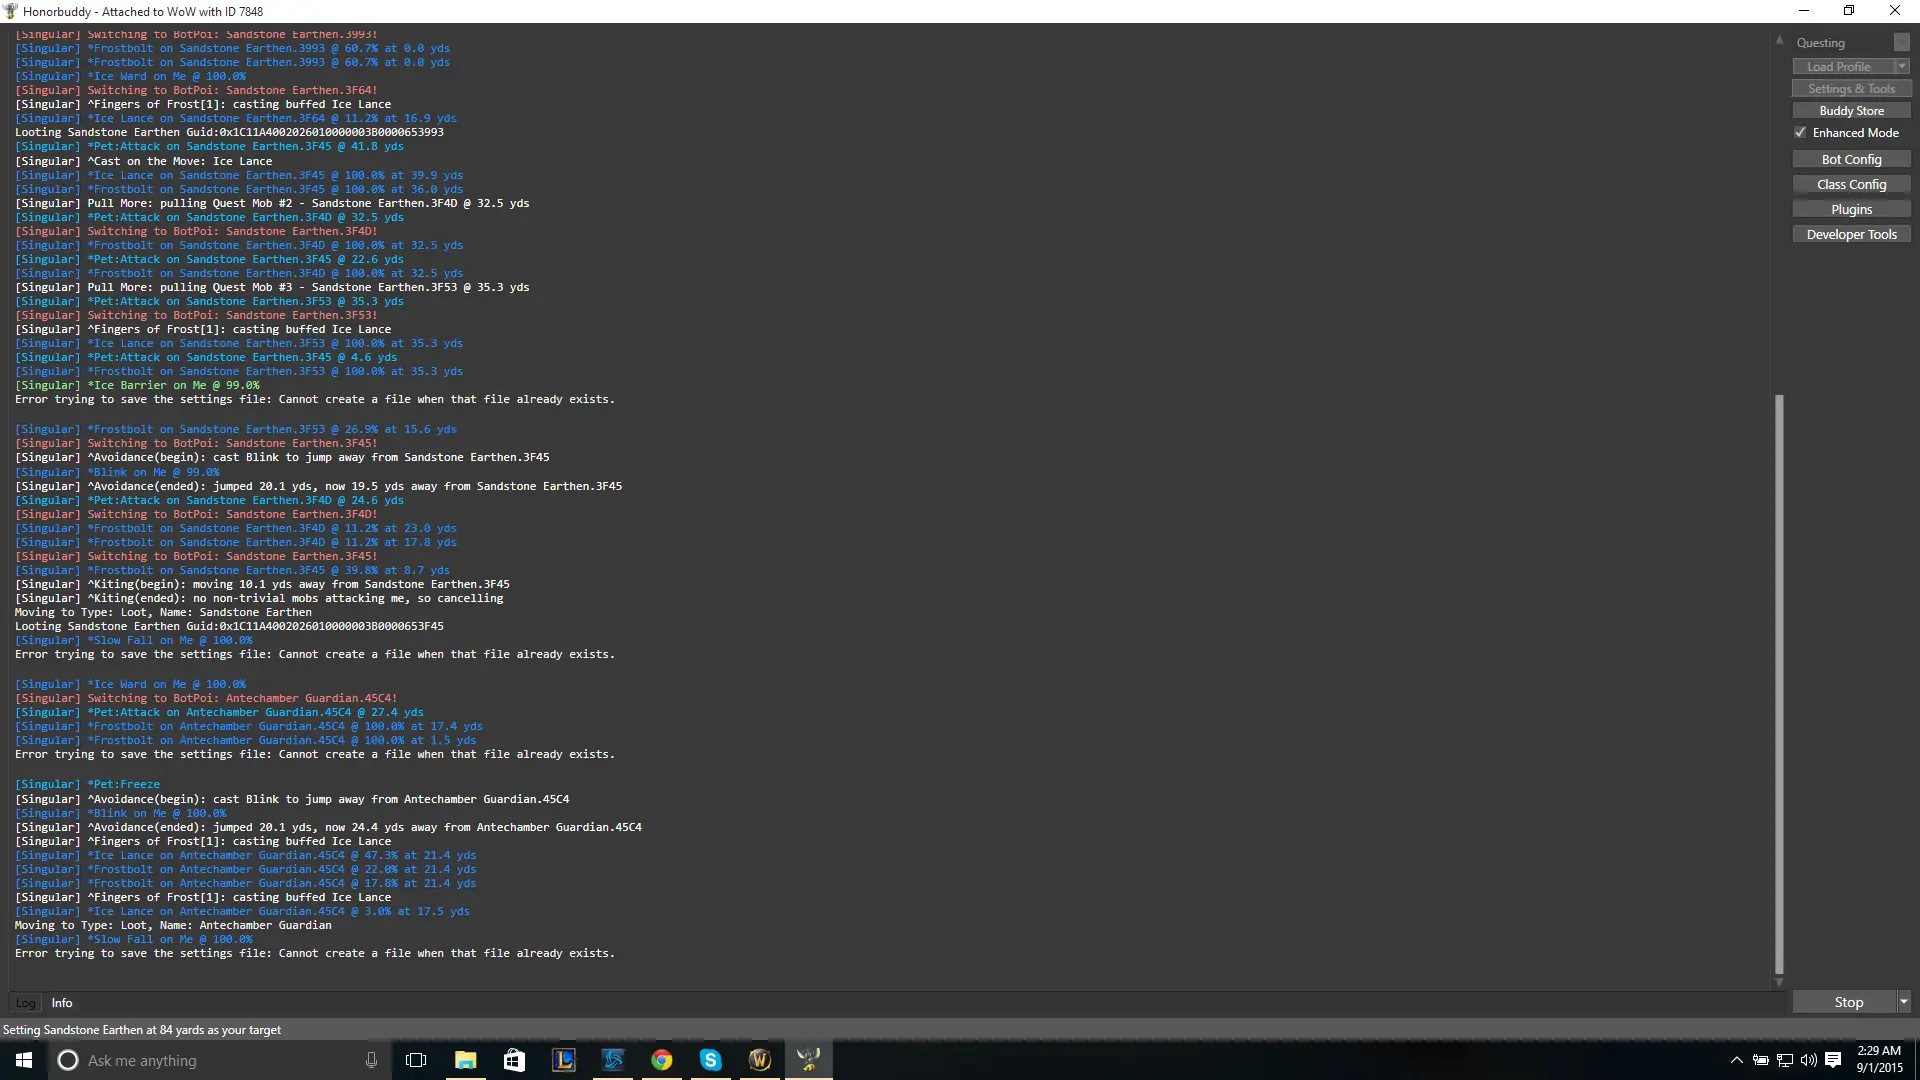Click log line 'Moving to Type: Loot, Name: Sandstone Earthen'

pos(163,612)
